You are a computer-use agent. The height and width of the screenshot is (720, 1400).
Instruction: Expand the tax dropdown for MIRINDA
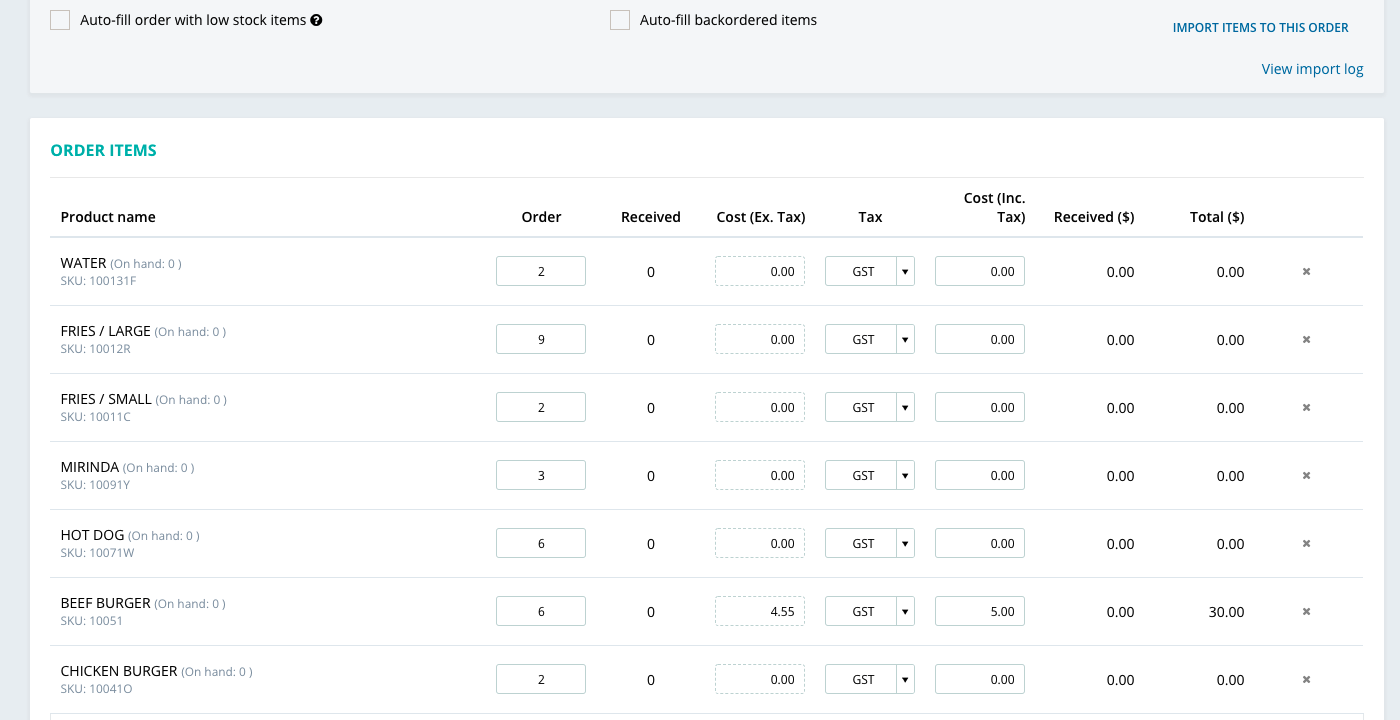[x=905, y=476]
